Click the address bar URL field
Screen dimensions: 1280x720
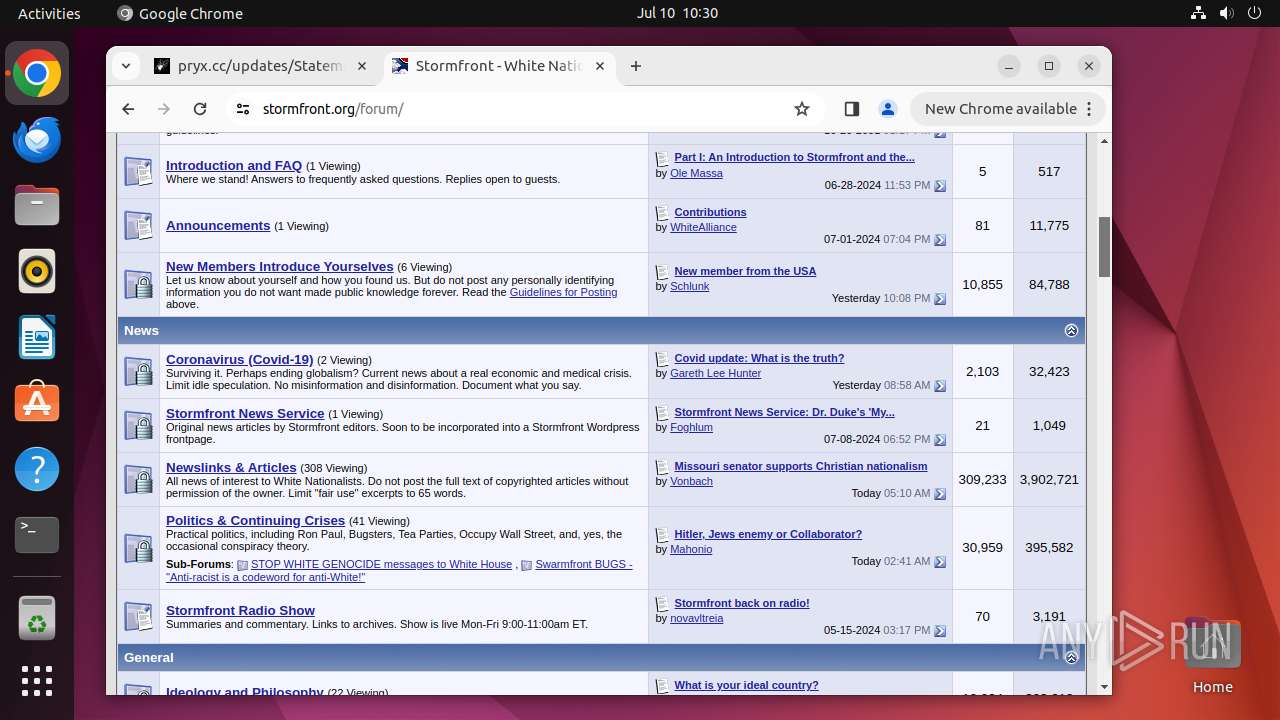click(x=520, y=109)
